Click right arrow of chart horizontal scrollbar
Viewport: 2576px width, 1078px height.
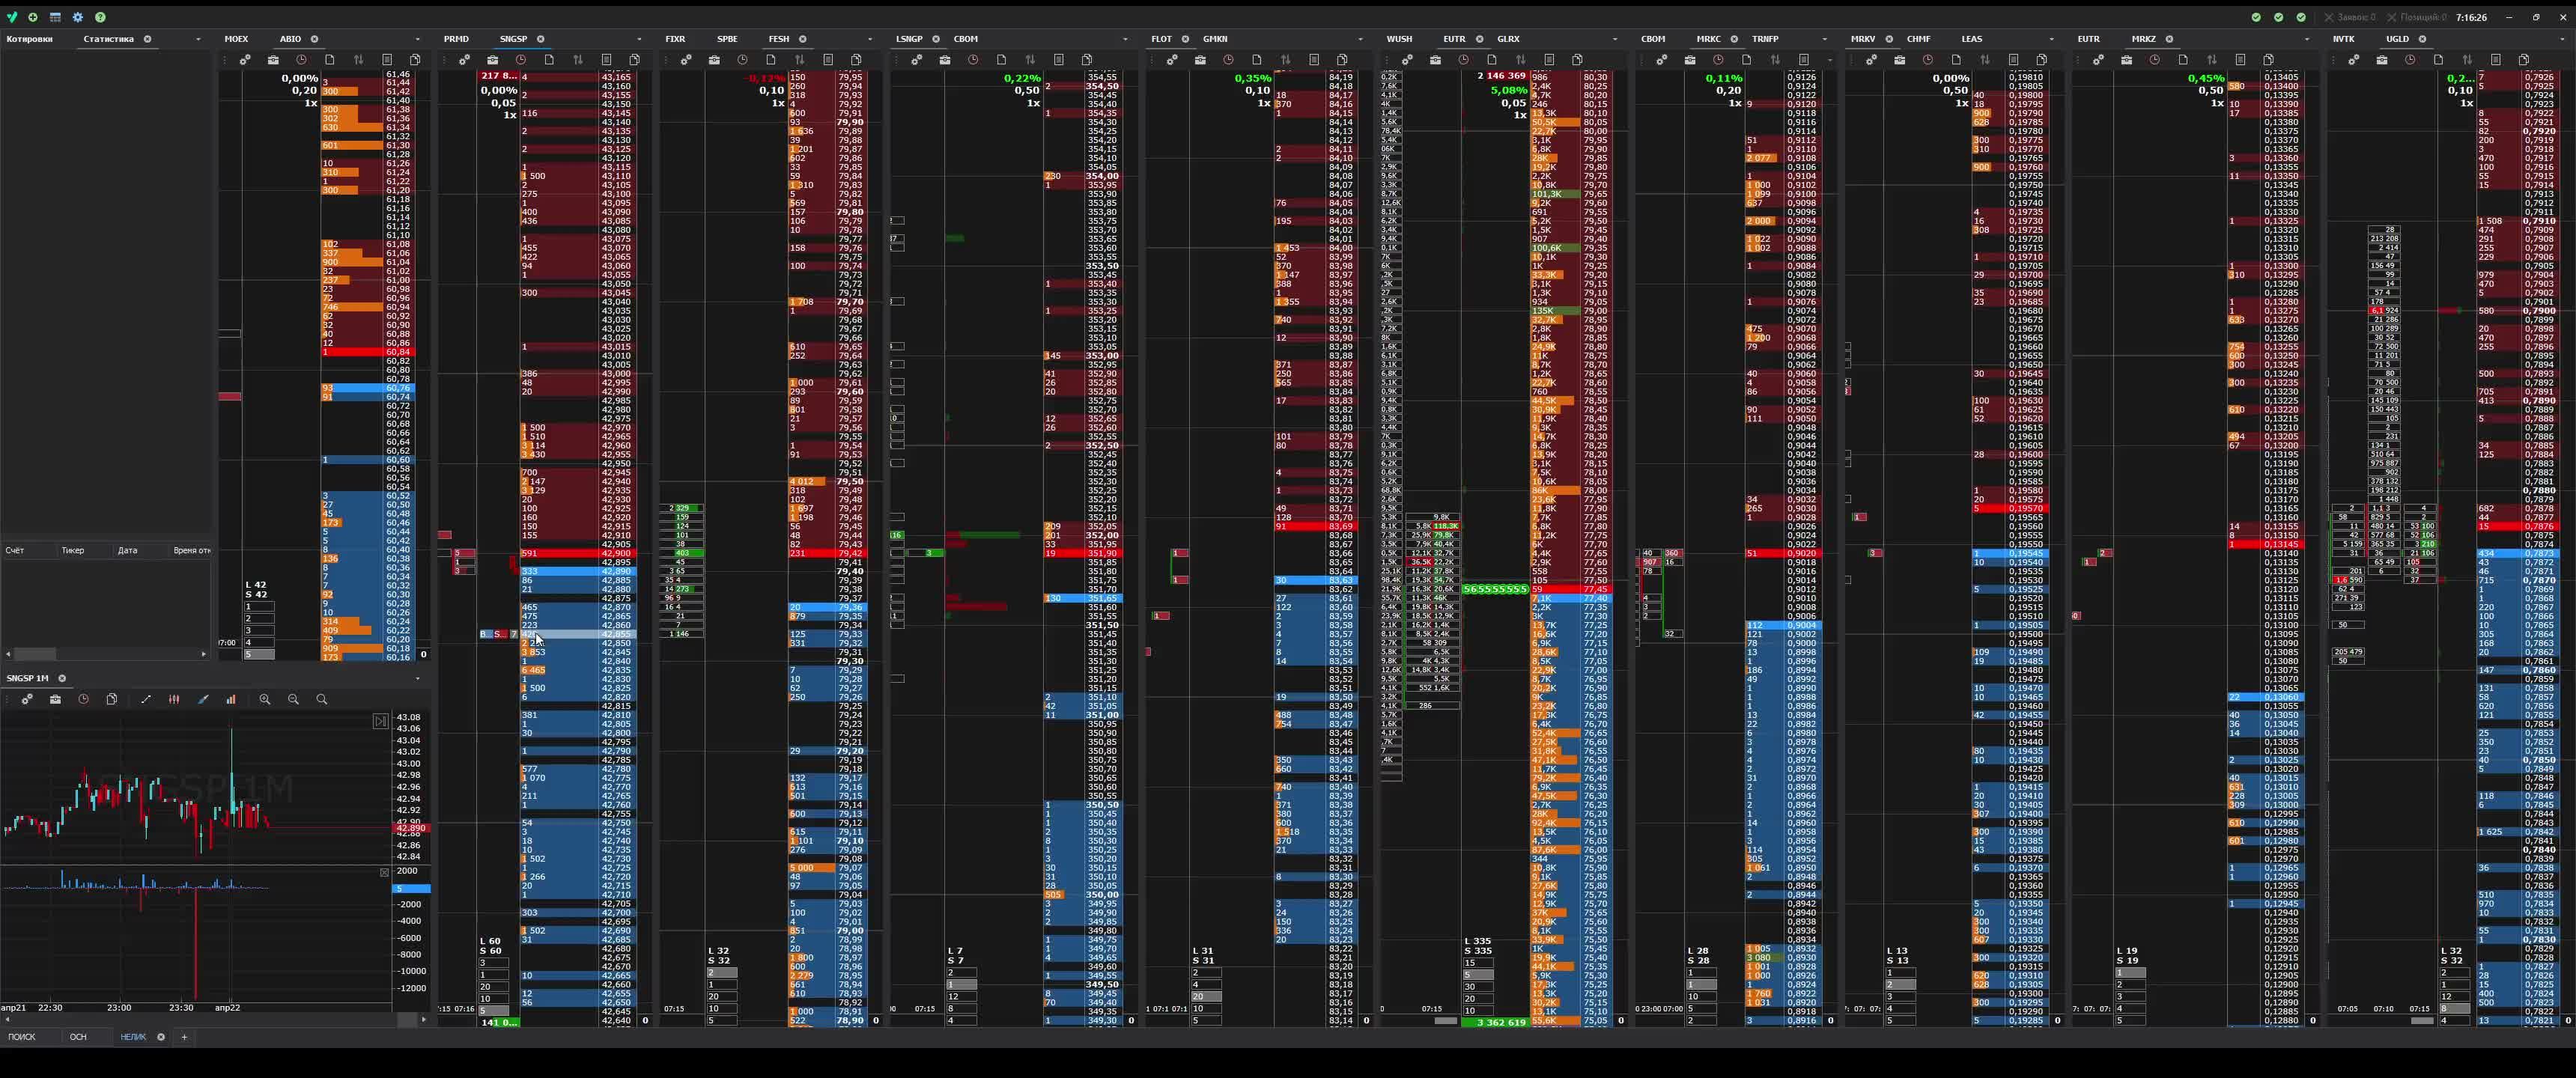424,1019
